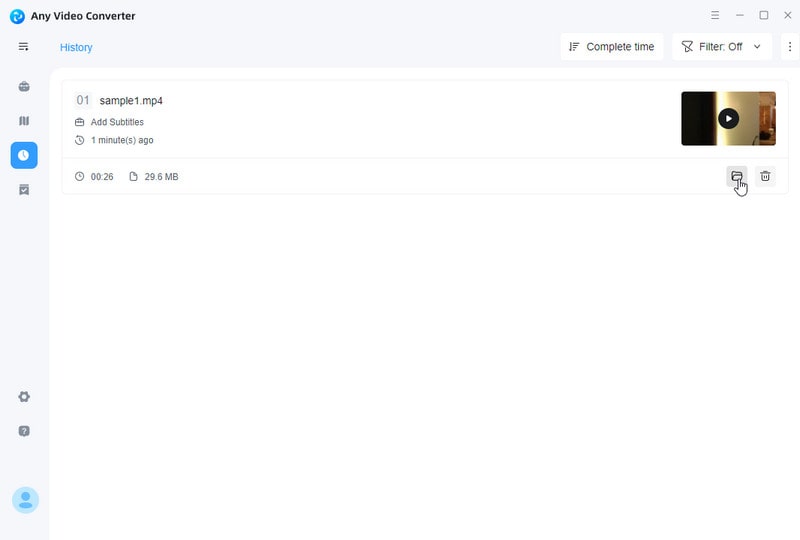Maximize the Any Video Converter window

click(x=764, y=15)
